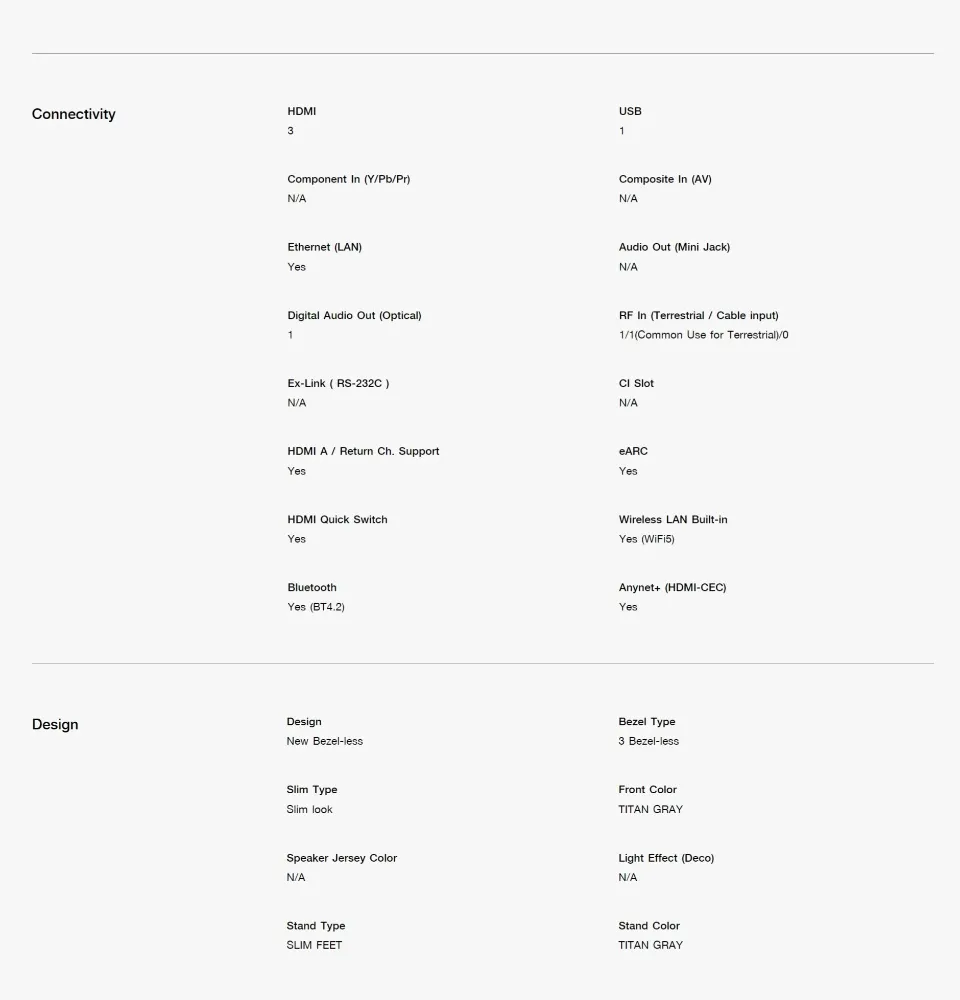Select the HDMI spec label
Image resolution: width=960 pixels, height=1000 pixels.
(301, 111)
